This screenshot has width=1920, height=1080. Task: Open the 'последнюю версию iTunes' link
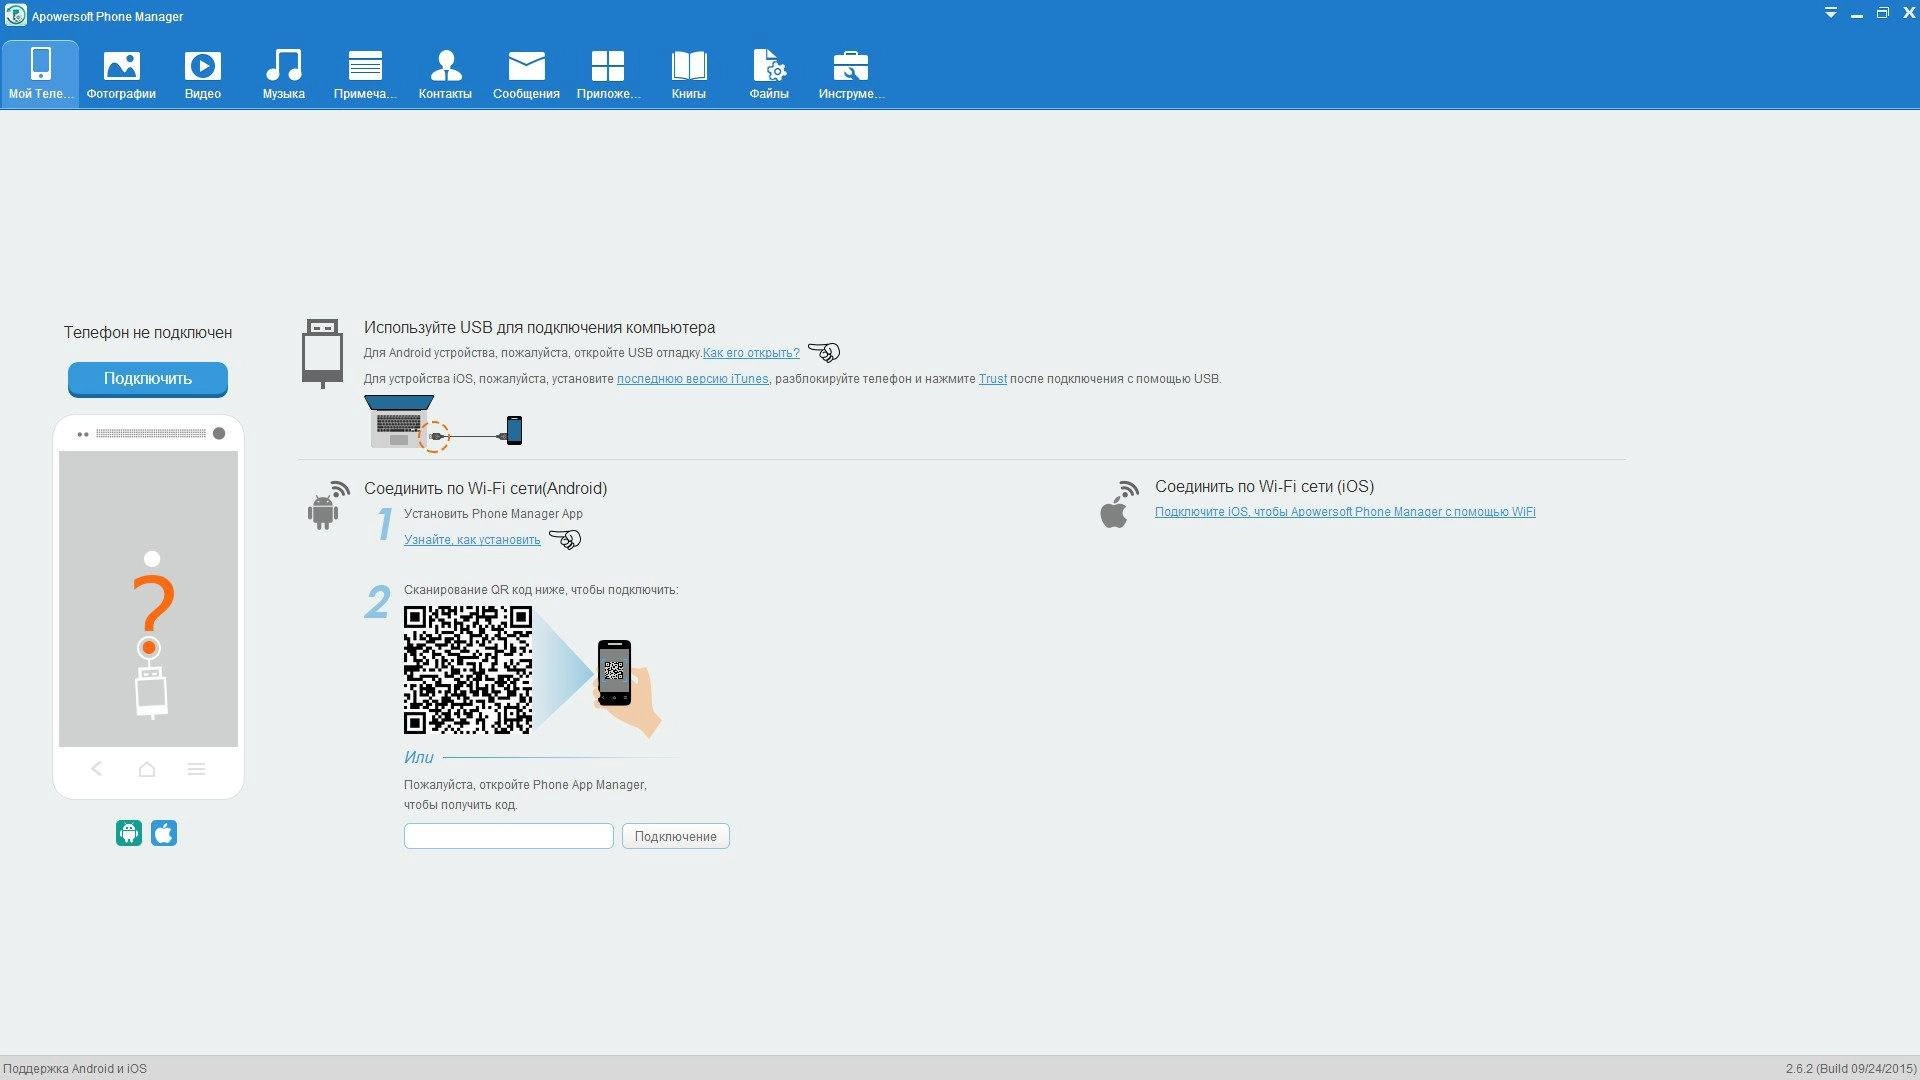(x=692, y=379)
